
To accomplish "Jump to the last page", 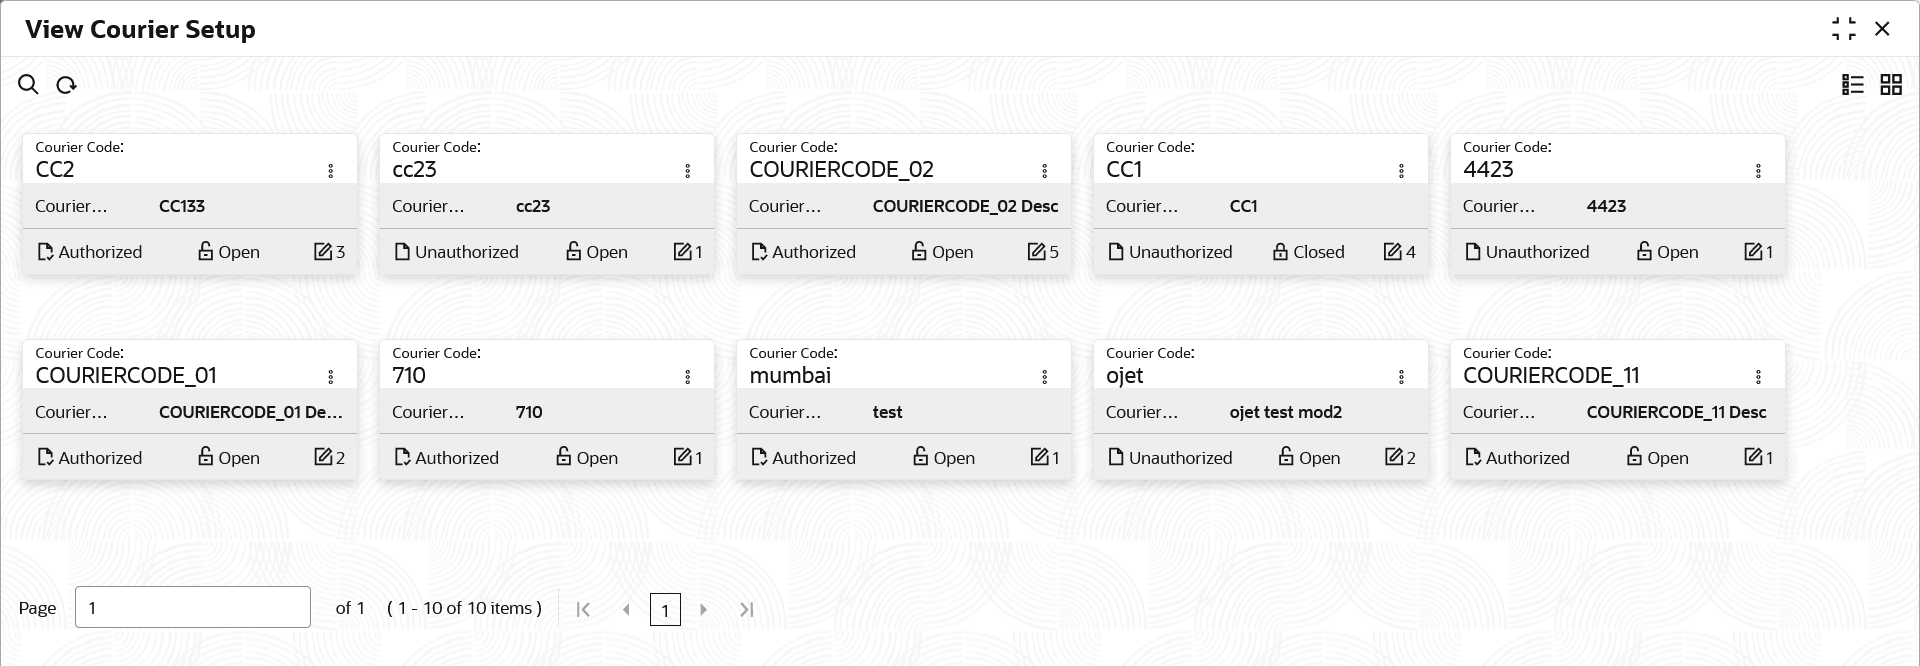I will coord(746,609).
